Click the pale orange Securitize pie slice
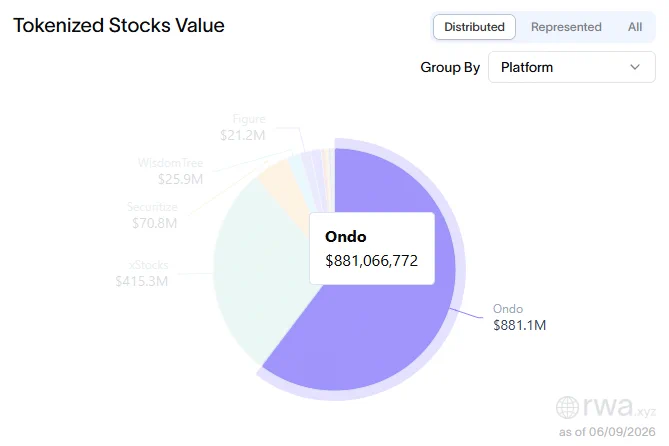Image resolution: width=669 pixels, height=446 pixels. point(286,188)
